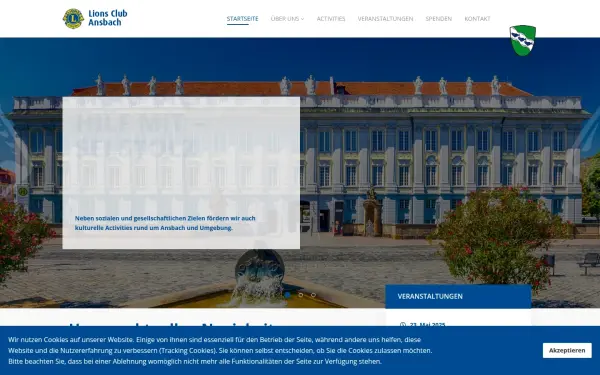Image resolution: width=600 pixels, height=375 pixels.
Task: Select the first slider dot
Action: (x=287, y=295)
